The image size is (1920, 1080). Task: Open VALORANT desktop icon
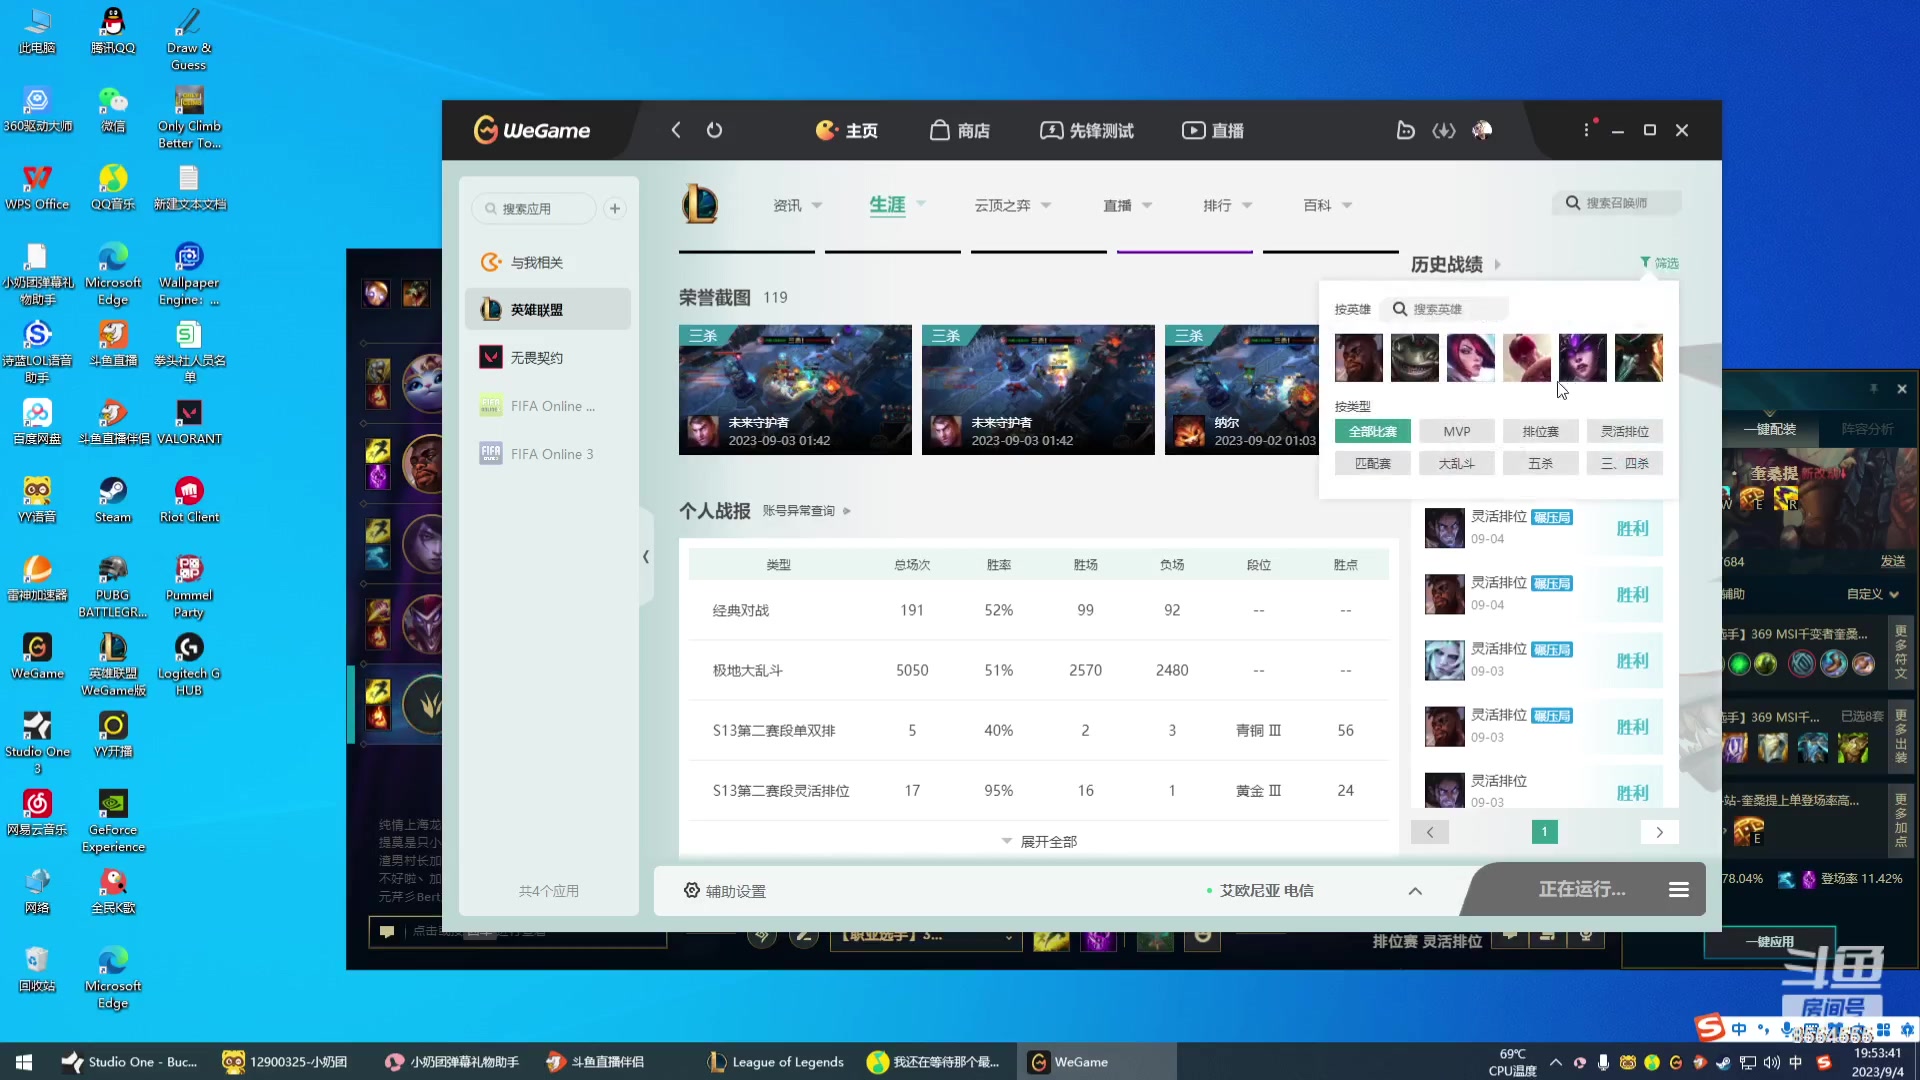click(x=189, y=421)
